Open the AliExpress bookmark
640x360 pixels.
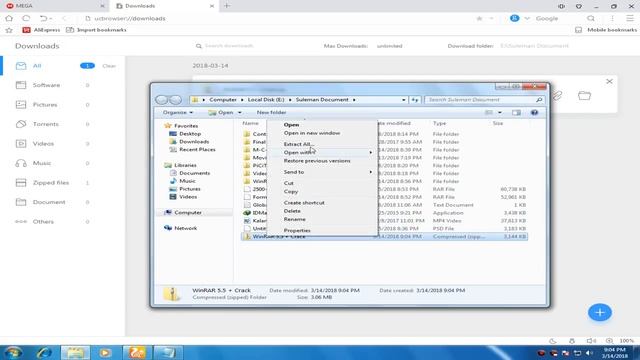tap(41, 30)
